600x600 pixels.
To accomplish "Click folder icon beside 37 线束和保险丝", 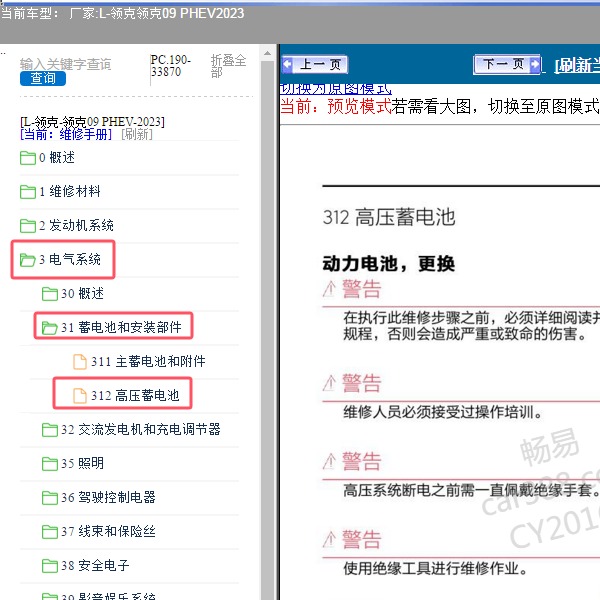I will tap(50, 532).
